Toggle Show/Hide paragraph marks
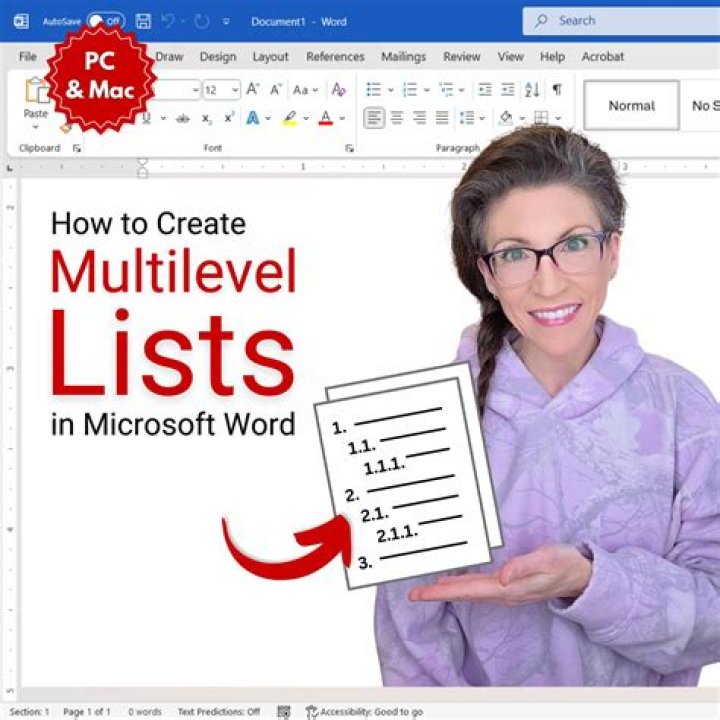This screenshot has width=720, height=720. click(557, 90)
